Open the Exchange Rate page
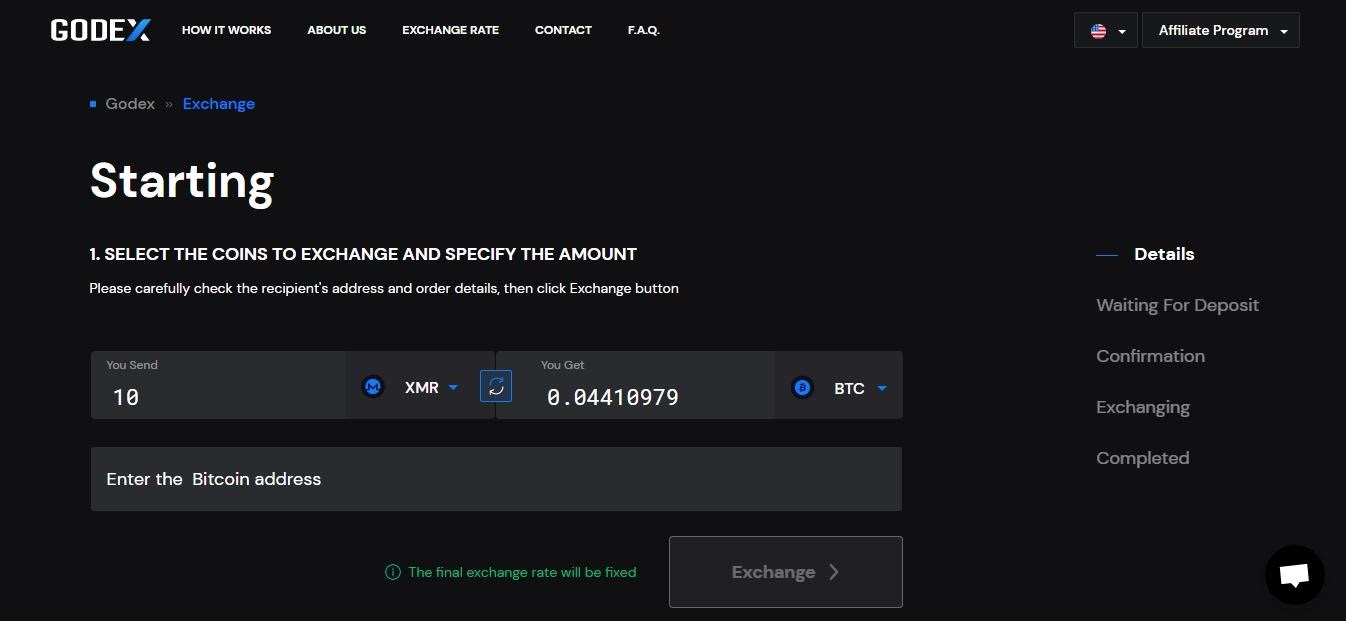Screen dimensions: 1346x621 (450, 30)
